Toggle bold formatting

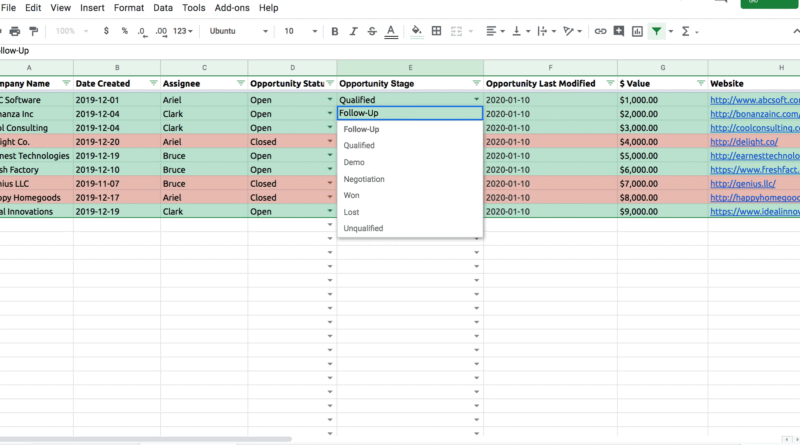pyautogui.click(x=335, y=31)
